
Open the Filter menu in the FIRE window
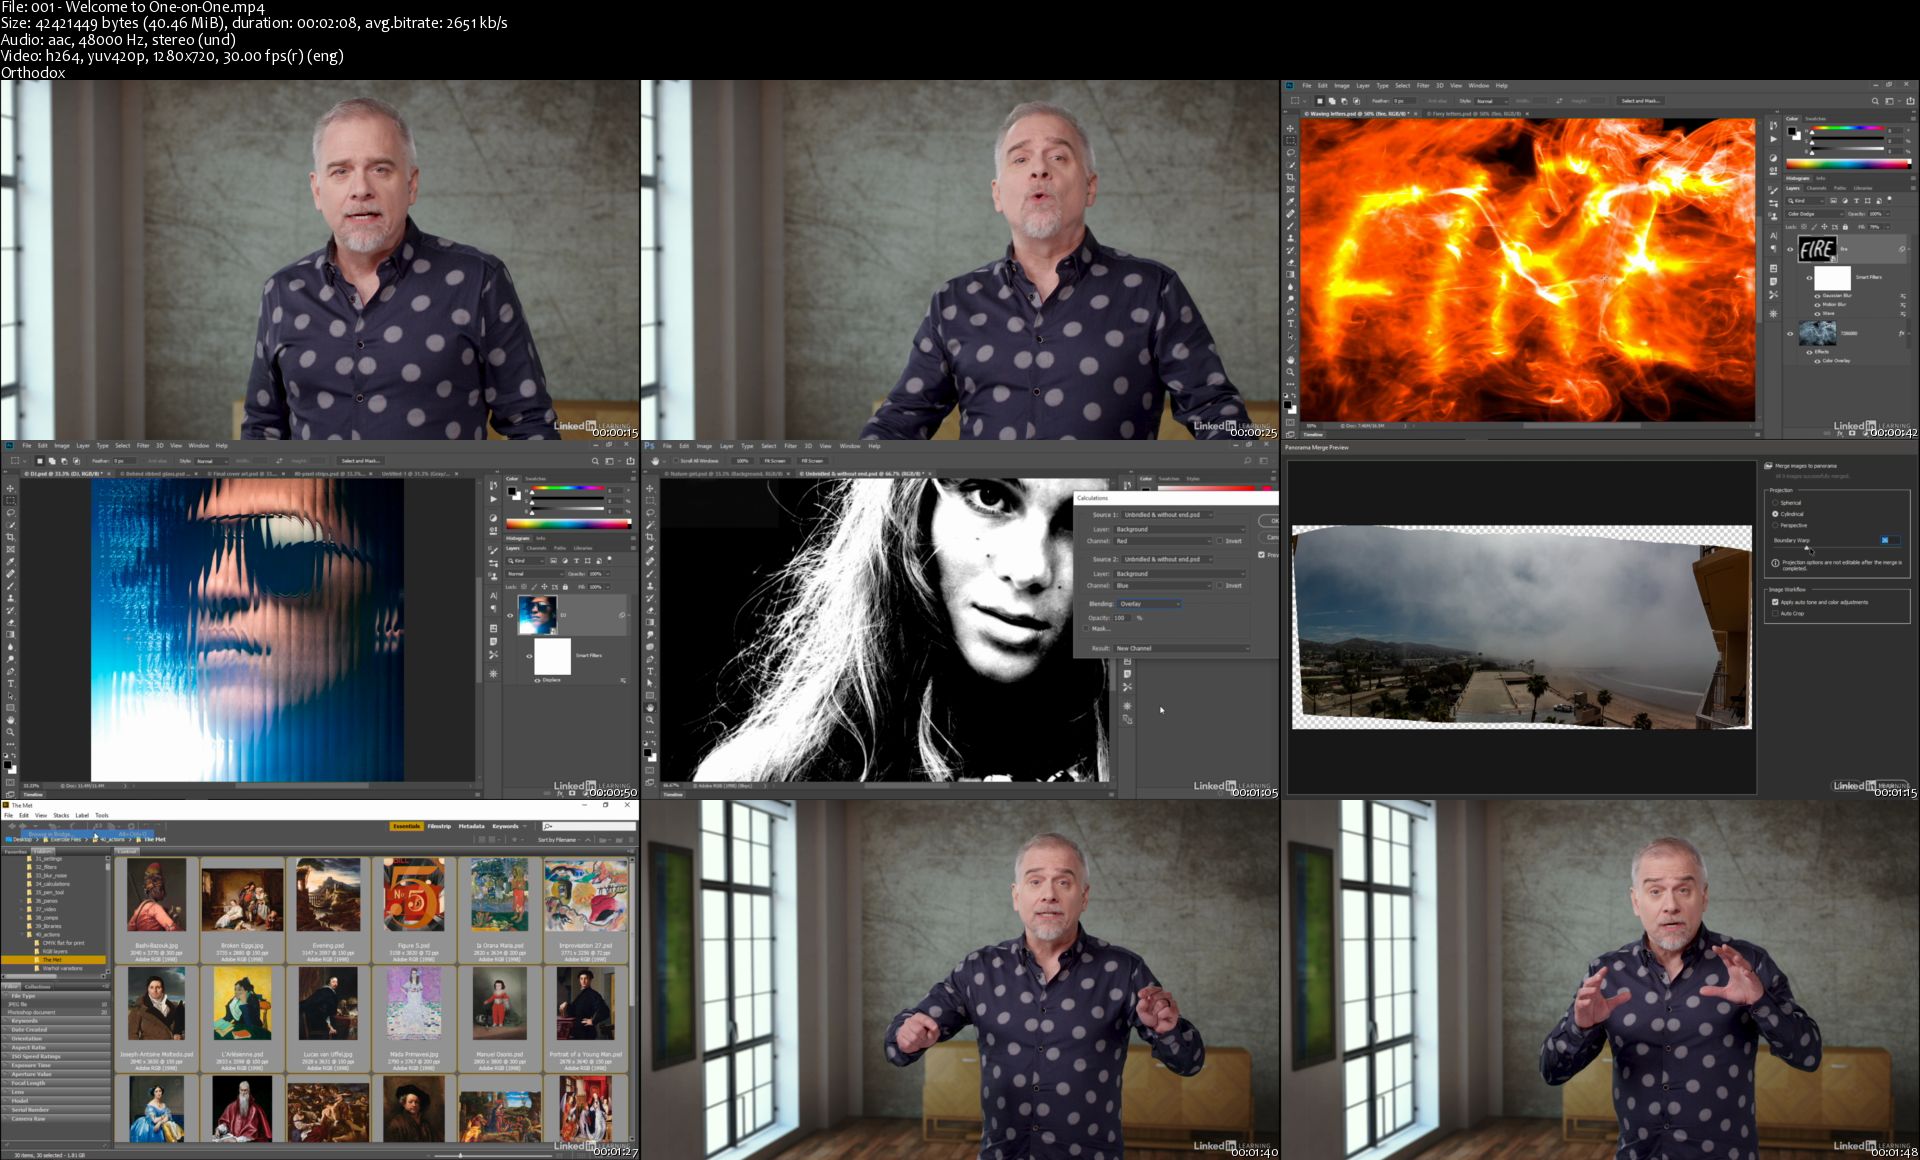1423,86
